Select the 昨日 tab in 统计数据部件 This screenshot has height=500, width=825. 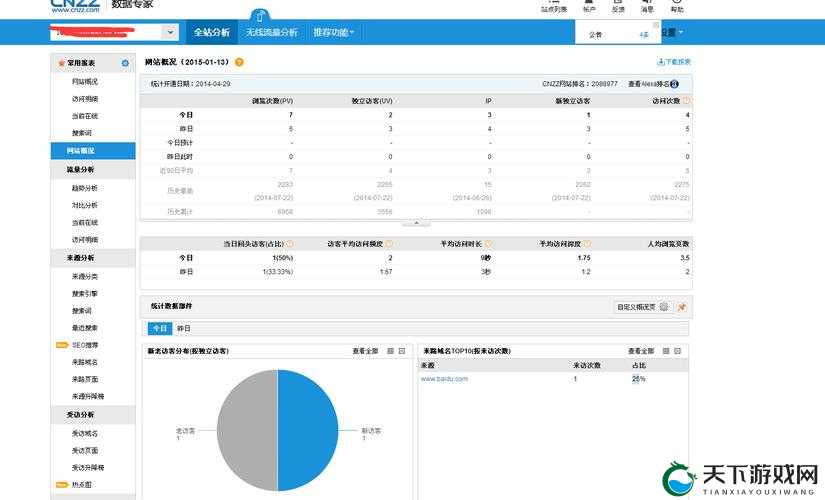tap(184, 328)
